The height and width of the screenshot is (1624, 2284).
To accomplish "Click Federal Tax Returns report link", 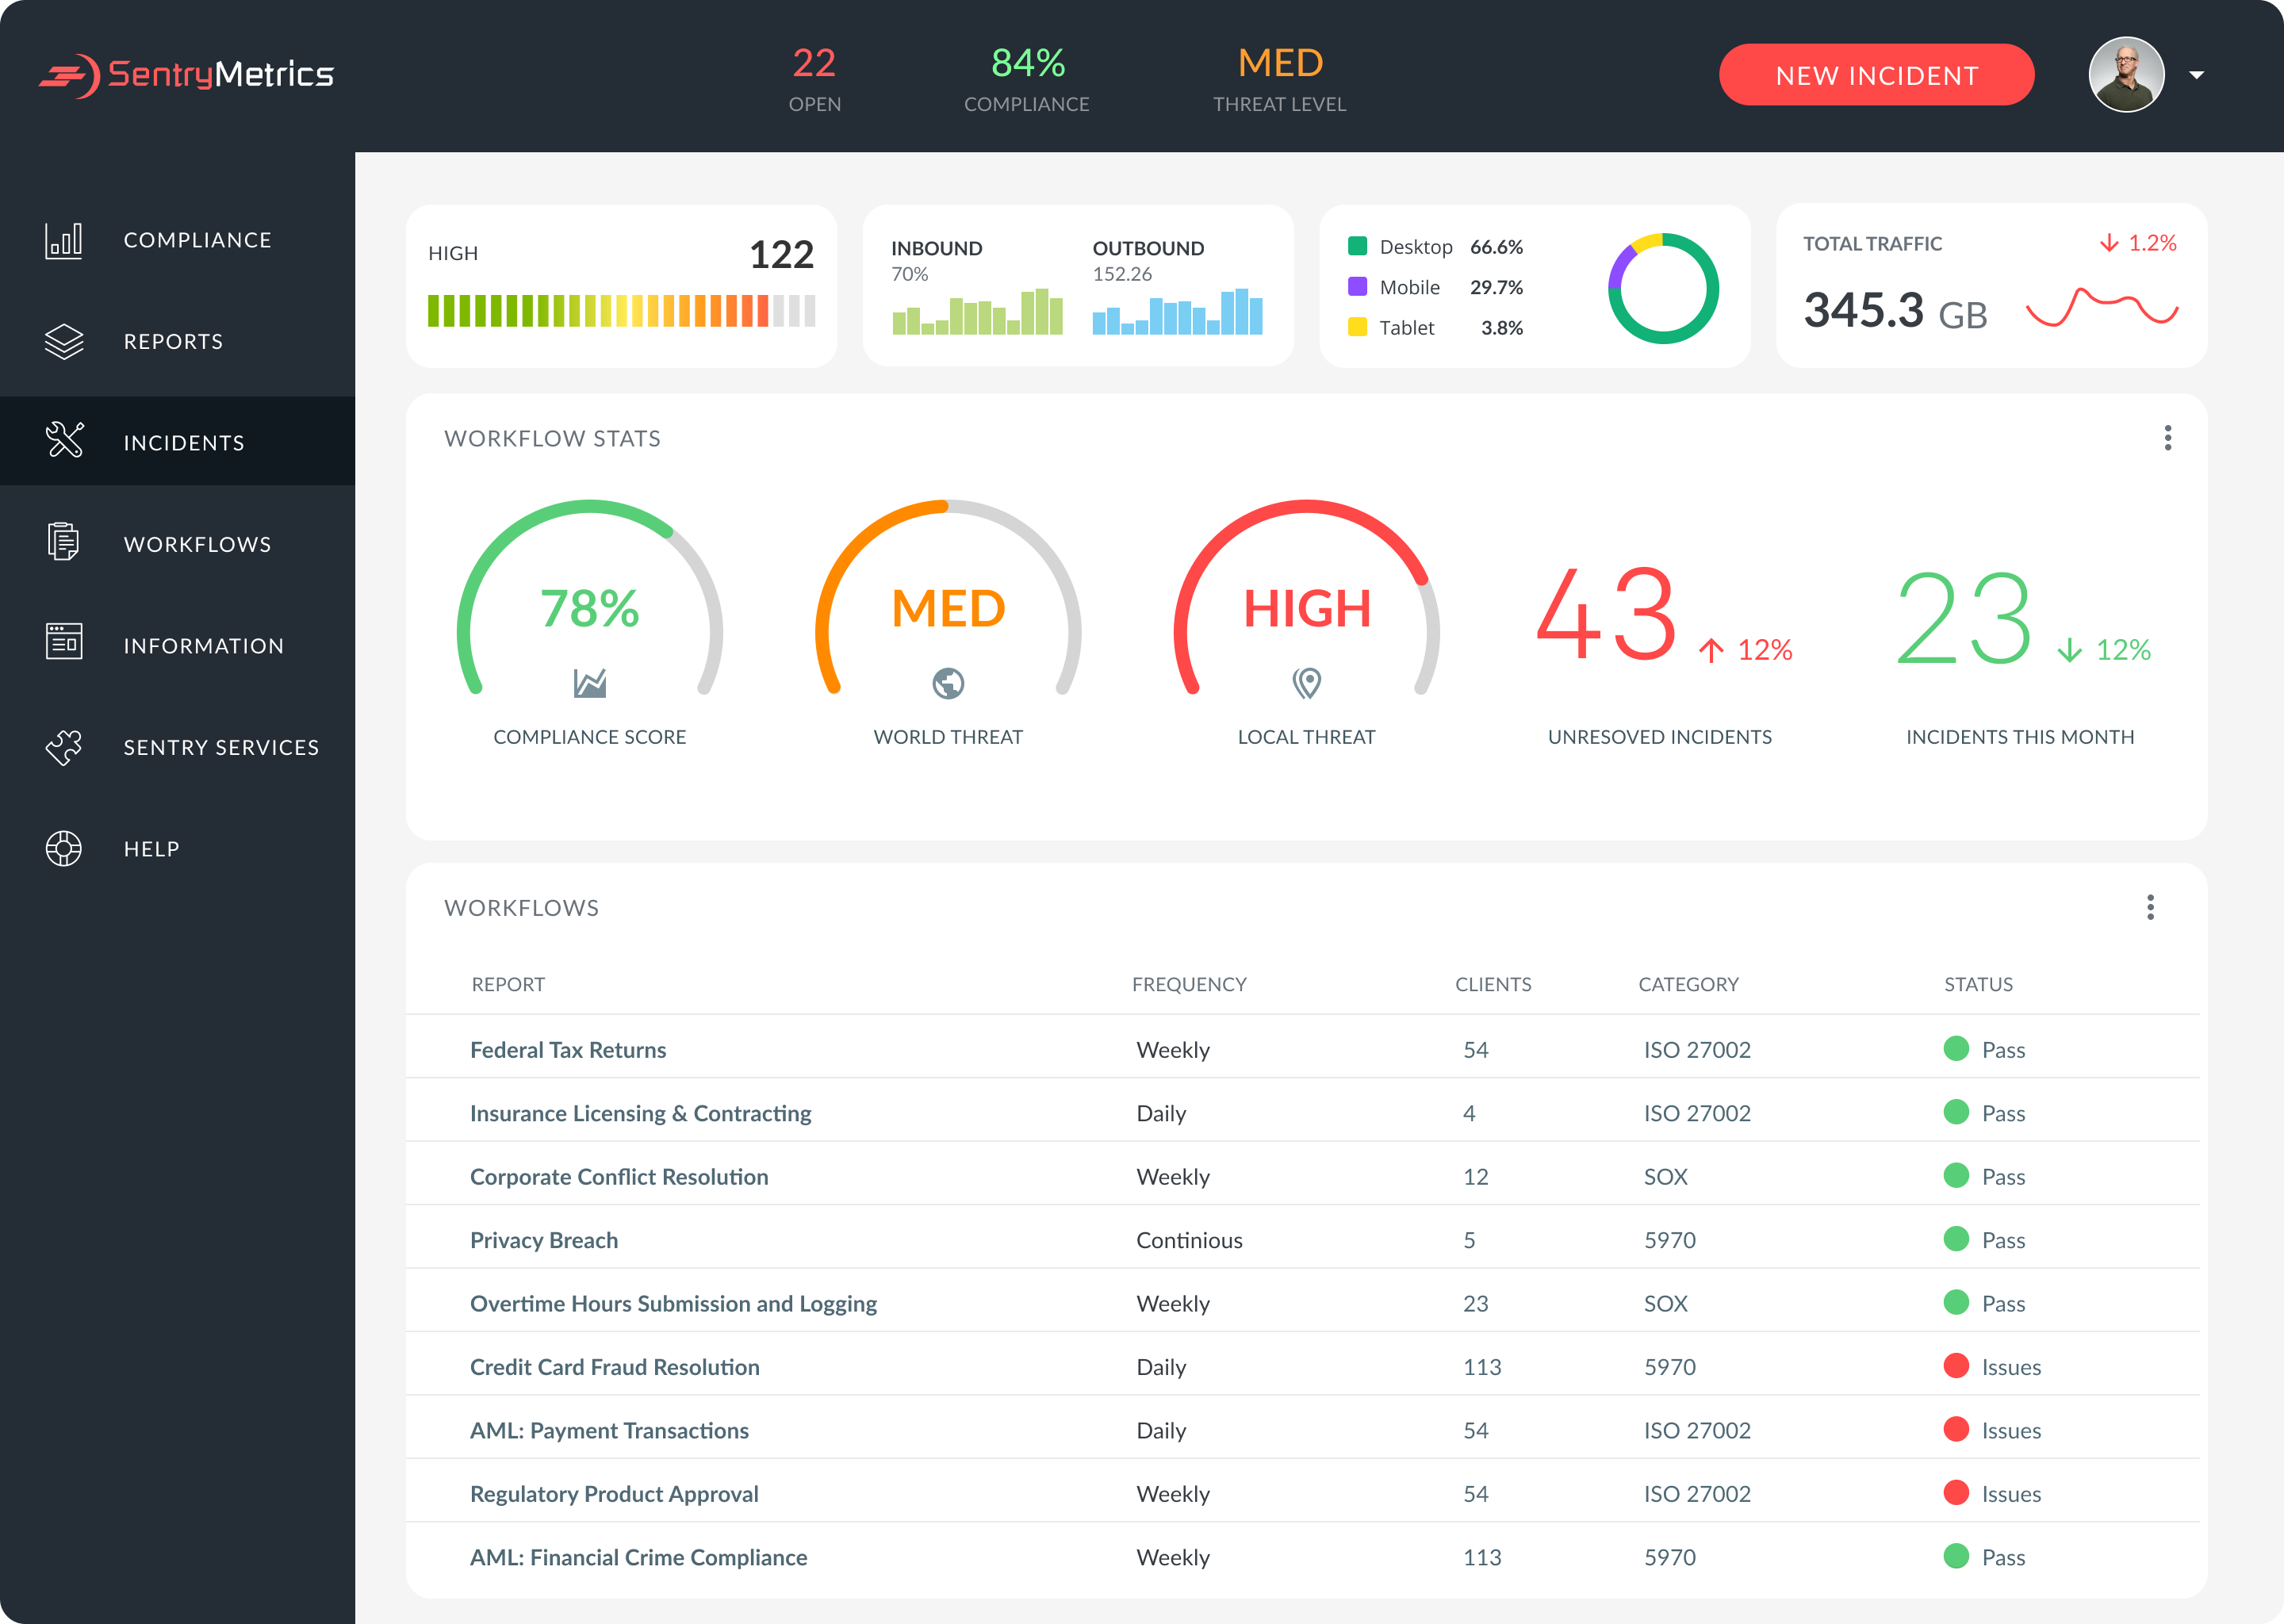I will [x=565, y=1048].
